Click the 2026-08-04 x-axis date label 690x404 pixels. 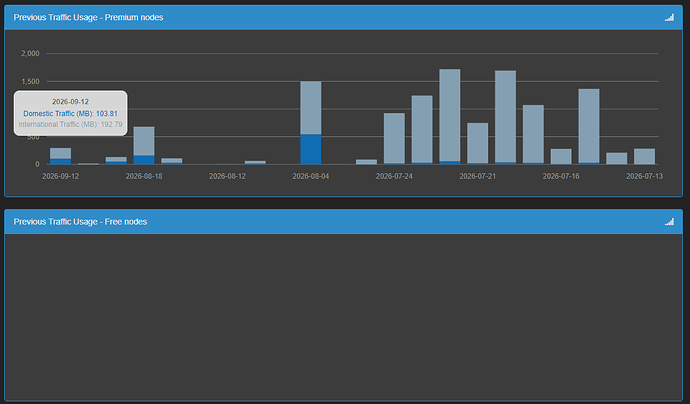click(x=311, y=176)
